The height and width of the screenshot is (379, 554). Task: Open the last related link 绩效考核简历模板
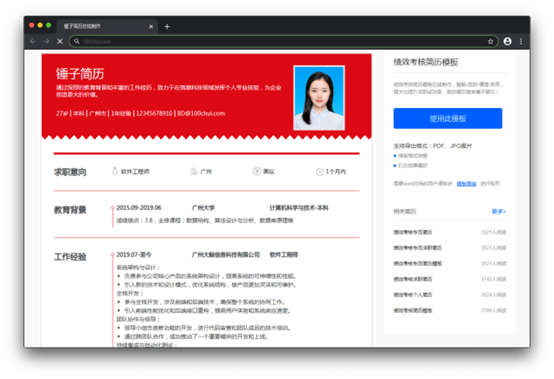(413, 310)
